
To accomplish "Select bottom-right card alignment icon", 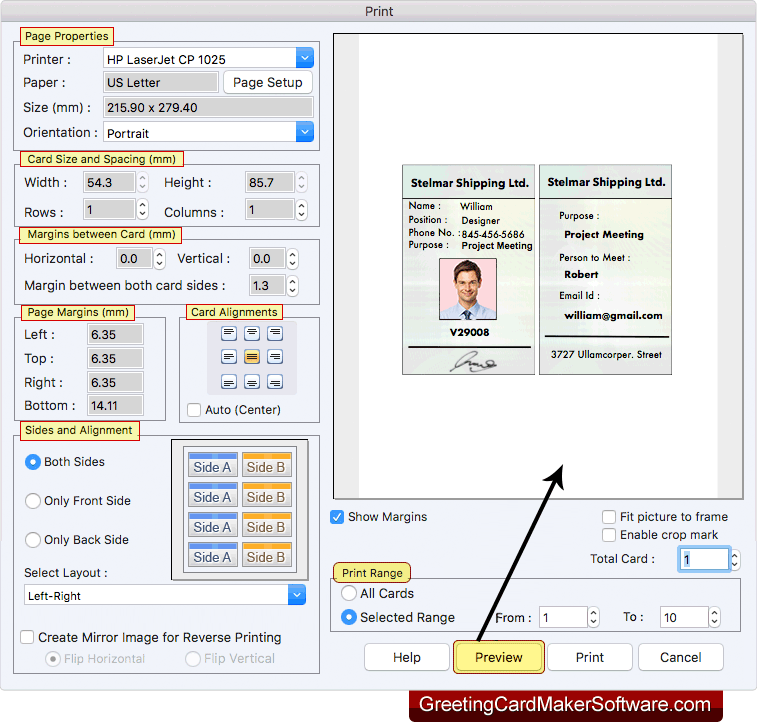I will pyautogui.click(x=275, y=382).
